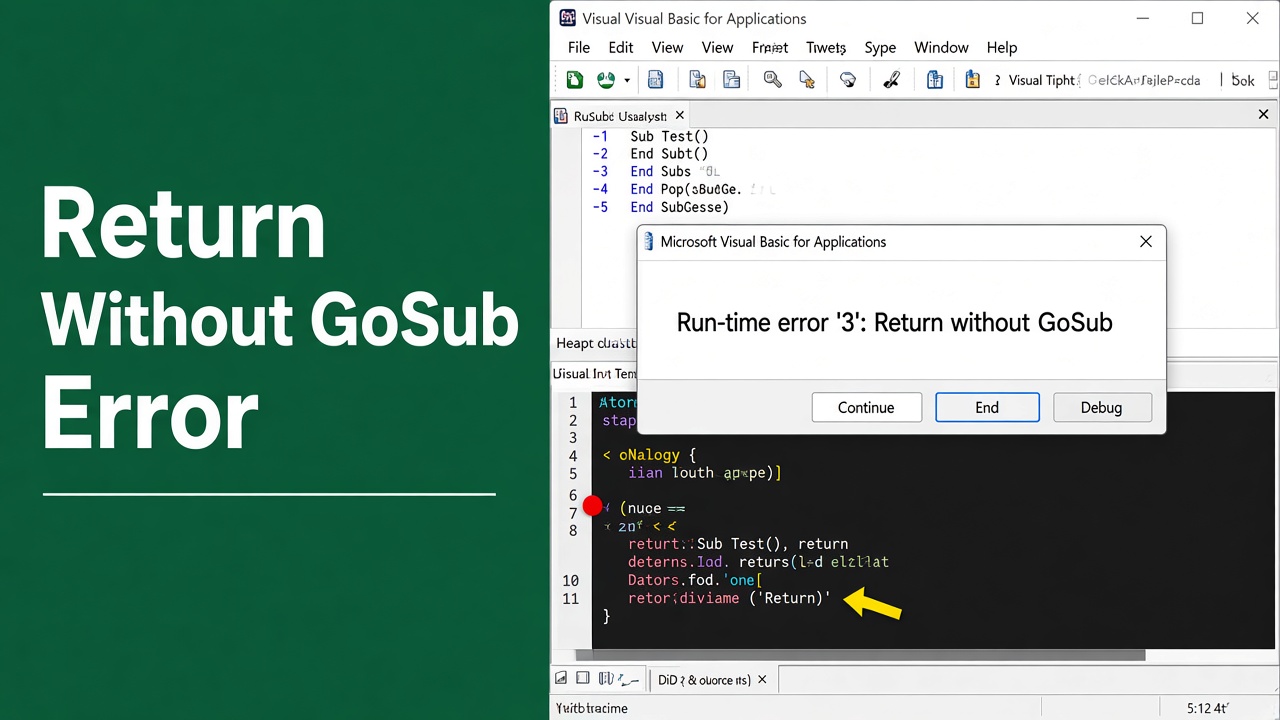Open the Help menu

[x=1002, y=47]
